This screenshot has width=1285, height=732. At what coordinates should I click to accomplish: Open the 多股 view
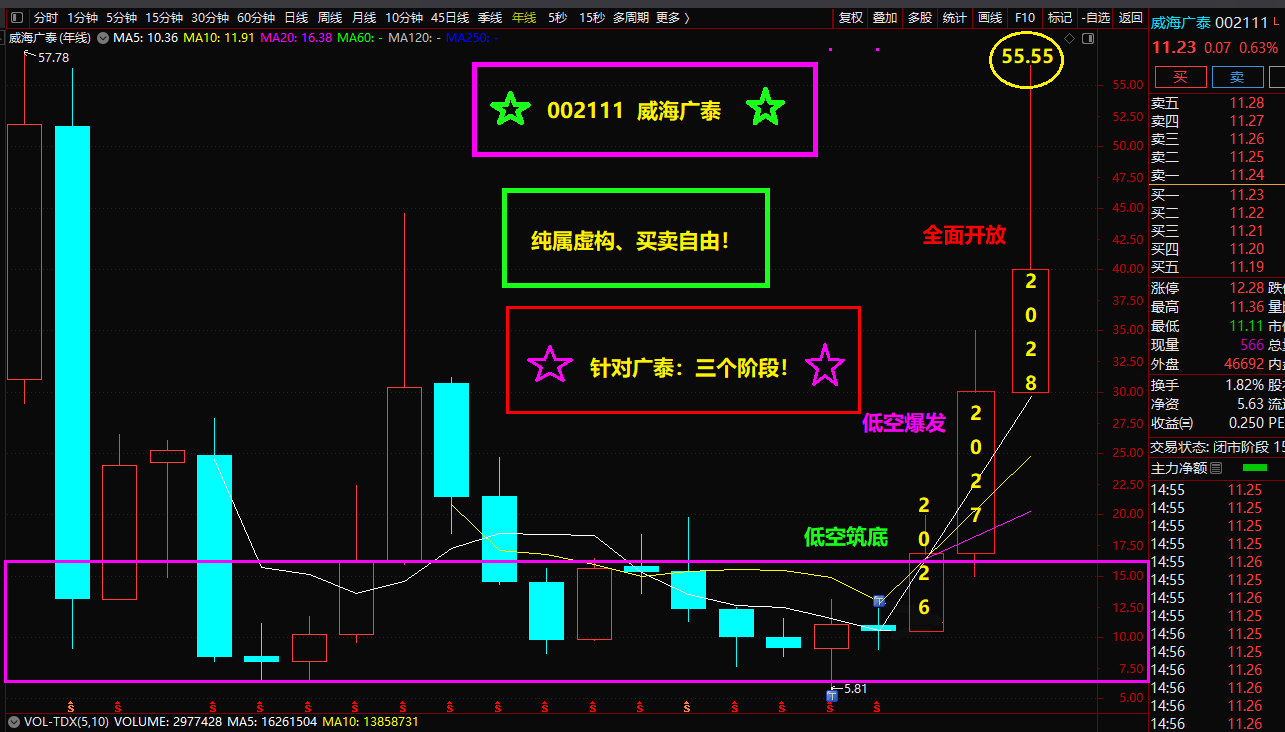tap(920, 18)
